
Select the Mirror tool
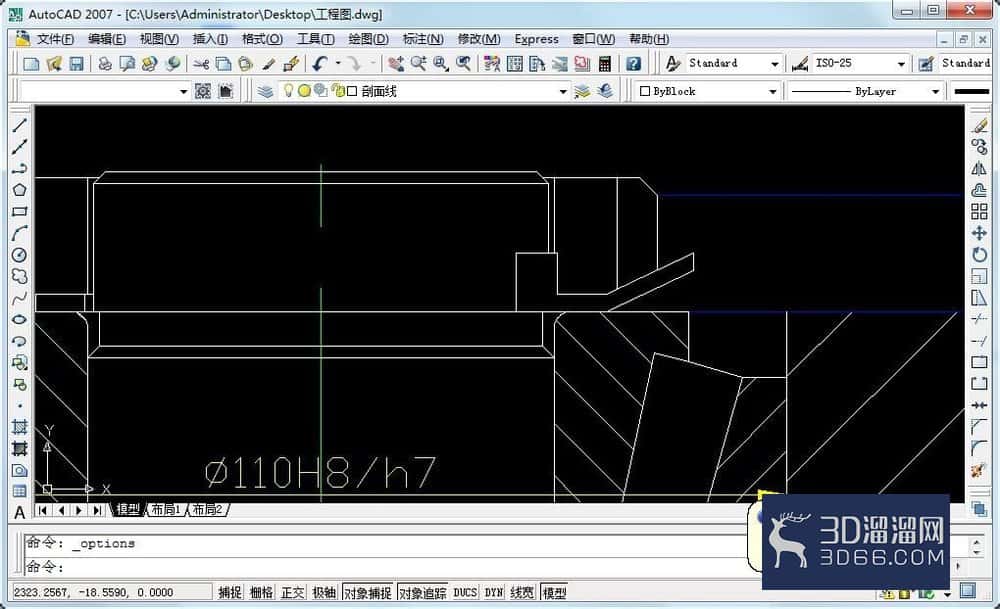(x=979, y=169)
